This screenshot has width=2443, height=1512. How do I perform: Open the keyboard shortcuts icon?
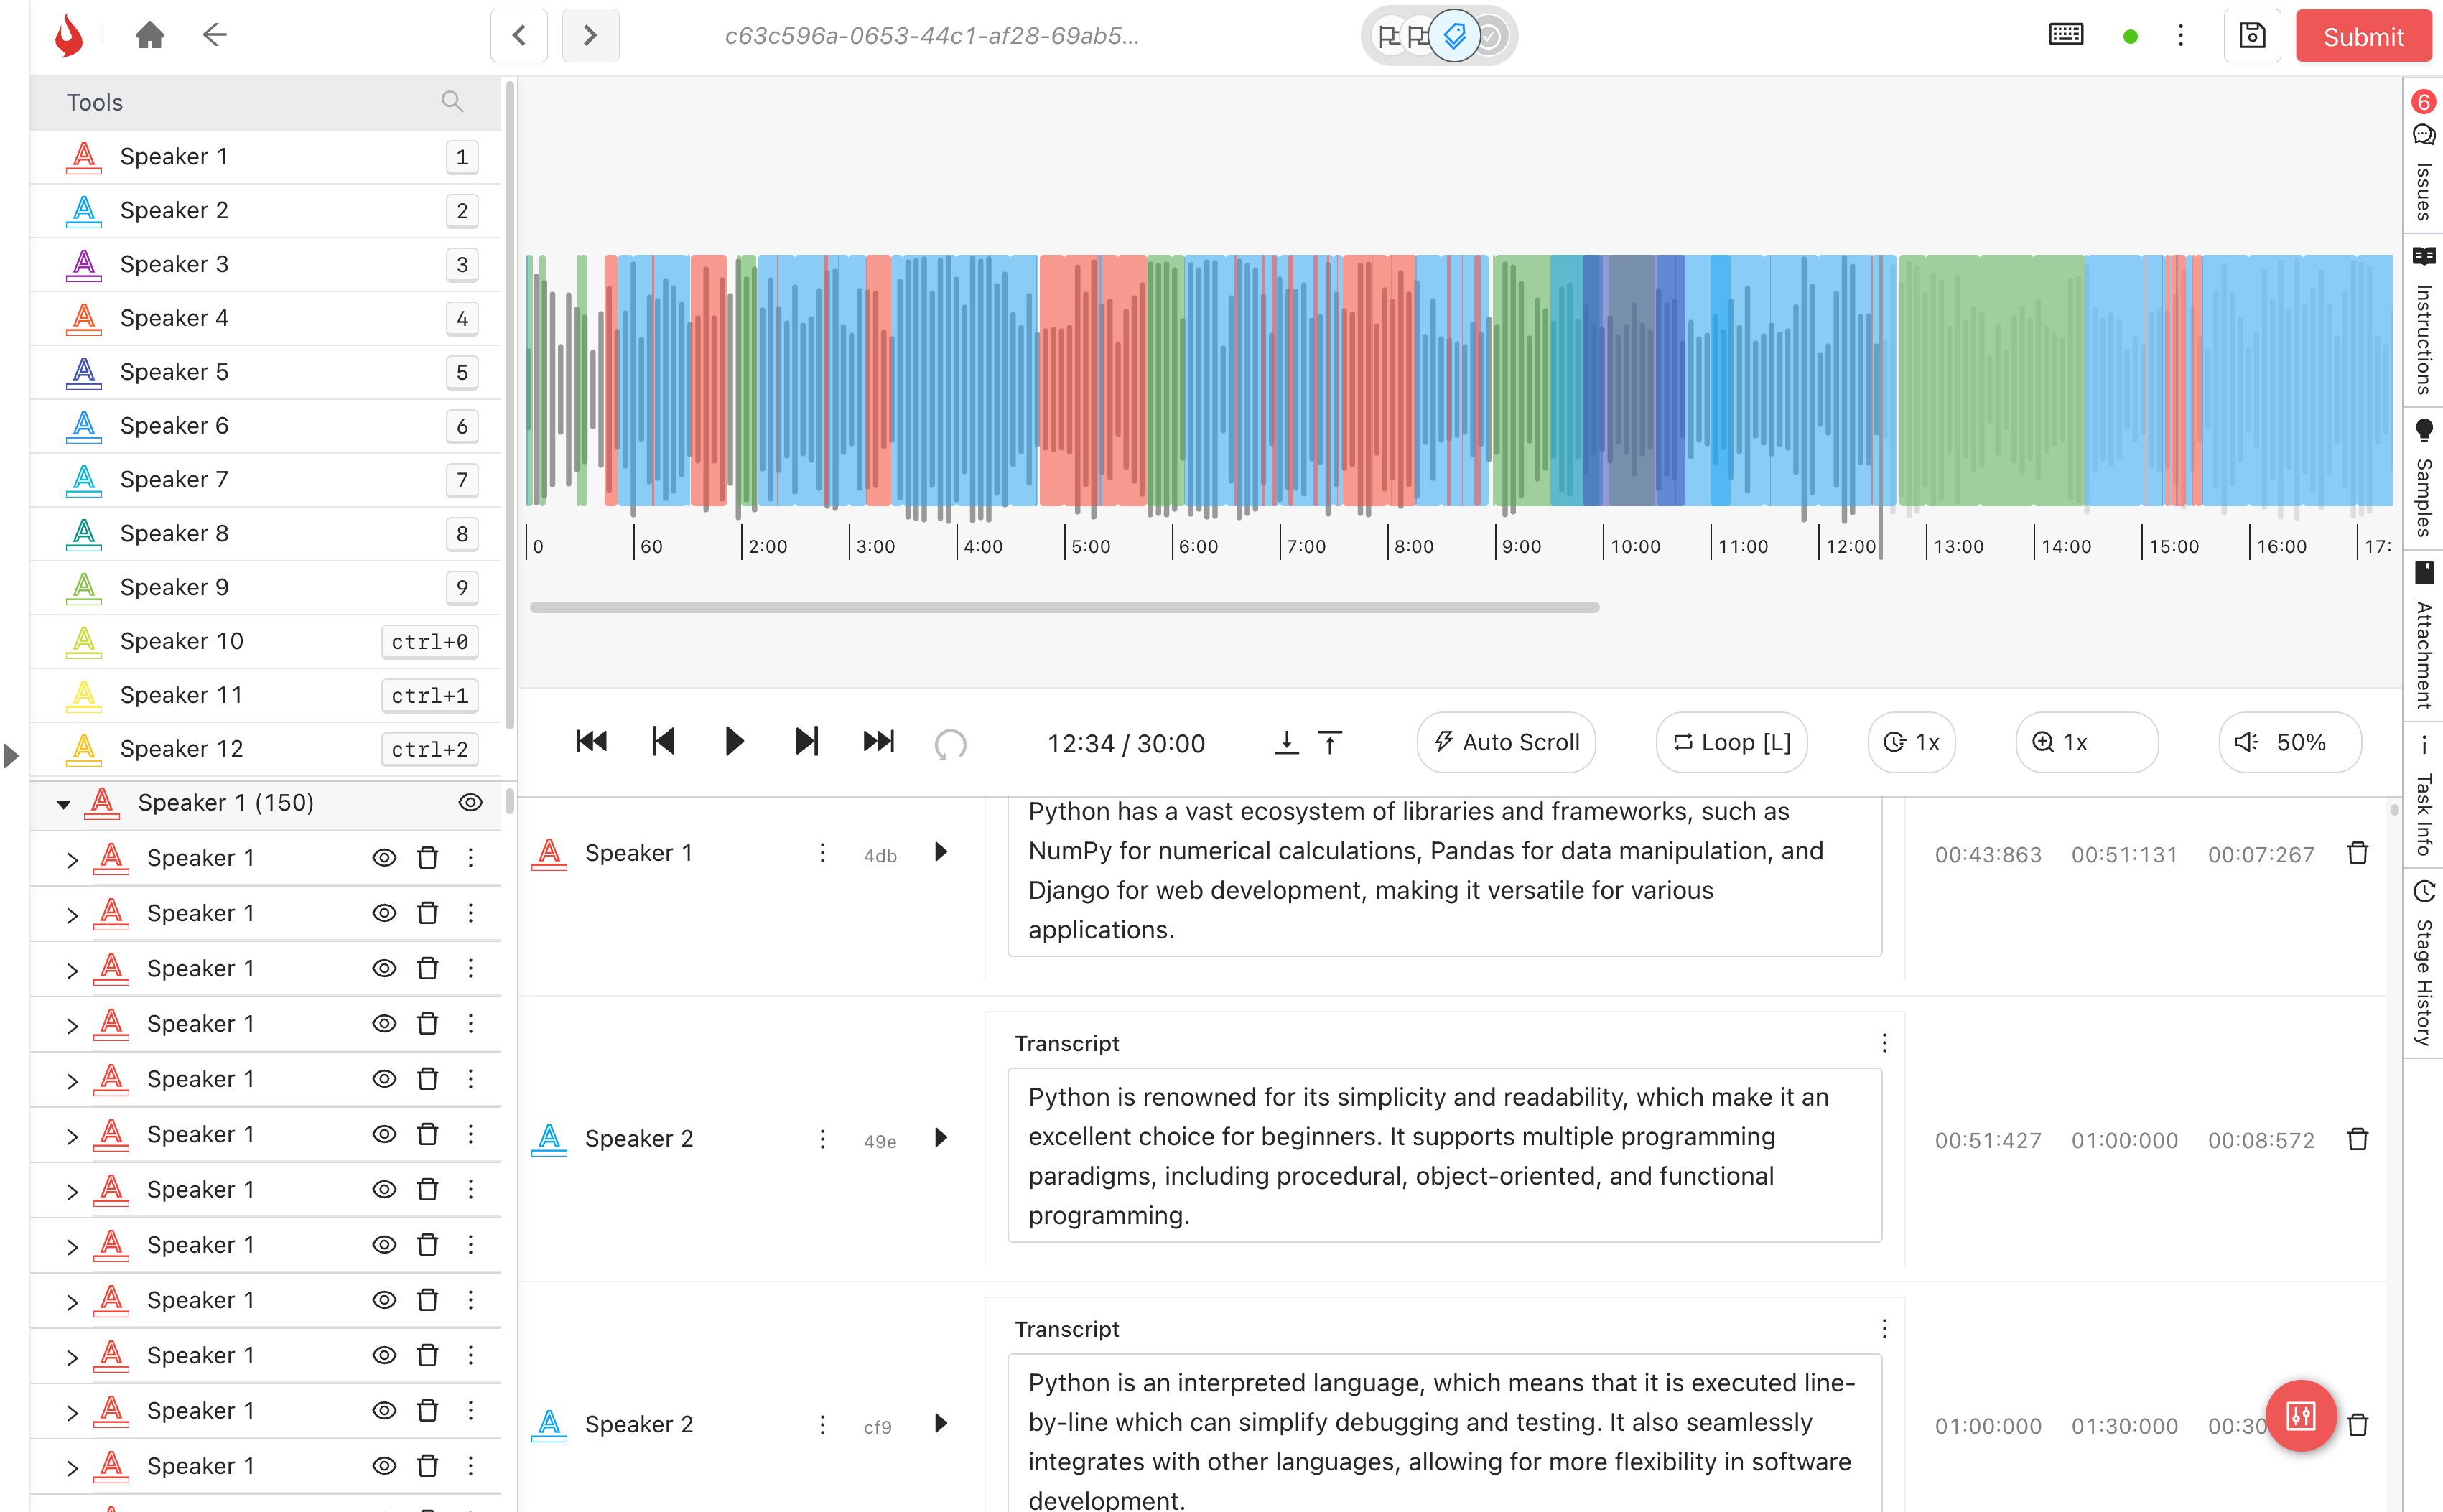(x=2065, y=36)
